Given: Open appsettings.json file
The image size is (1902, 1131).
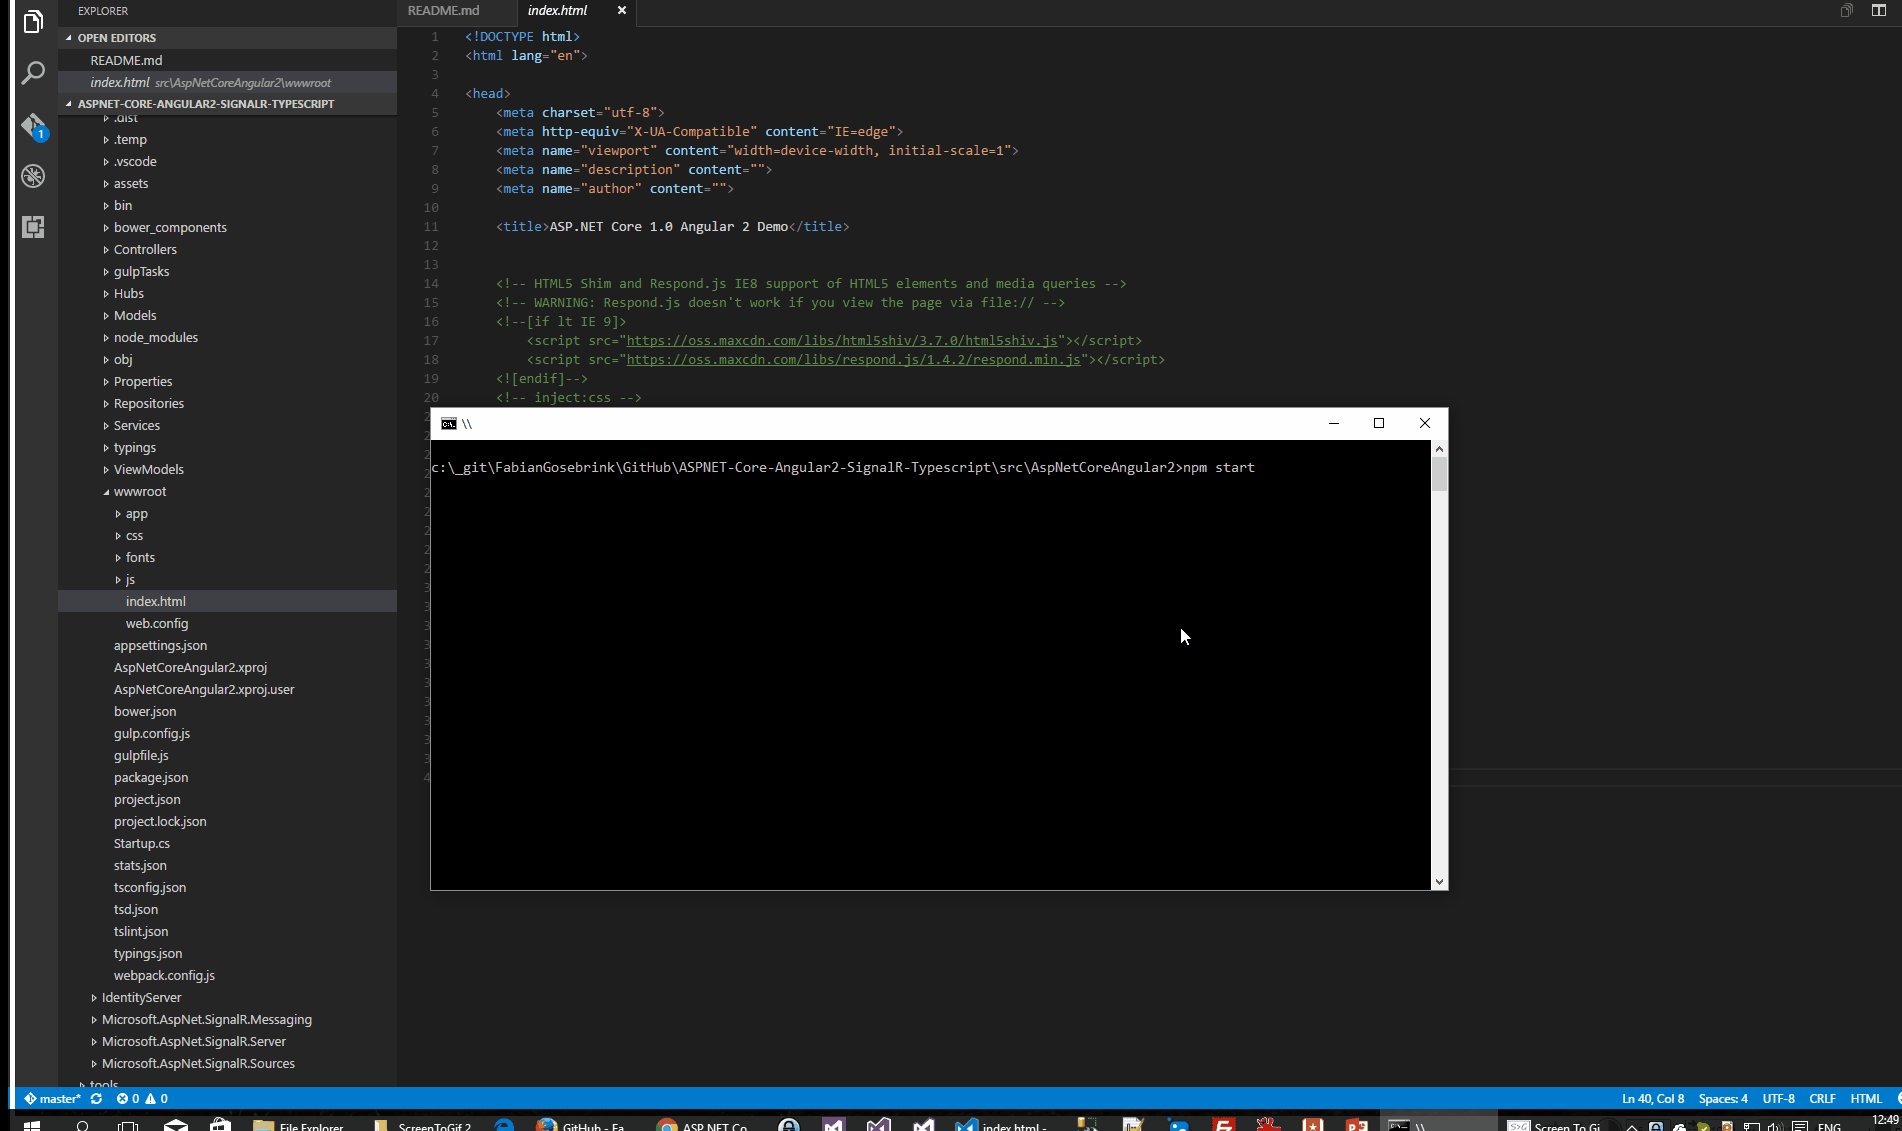Looking at the screenshot, I should (x=227, y=645).
